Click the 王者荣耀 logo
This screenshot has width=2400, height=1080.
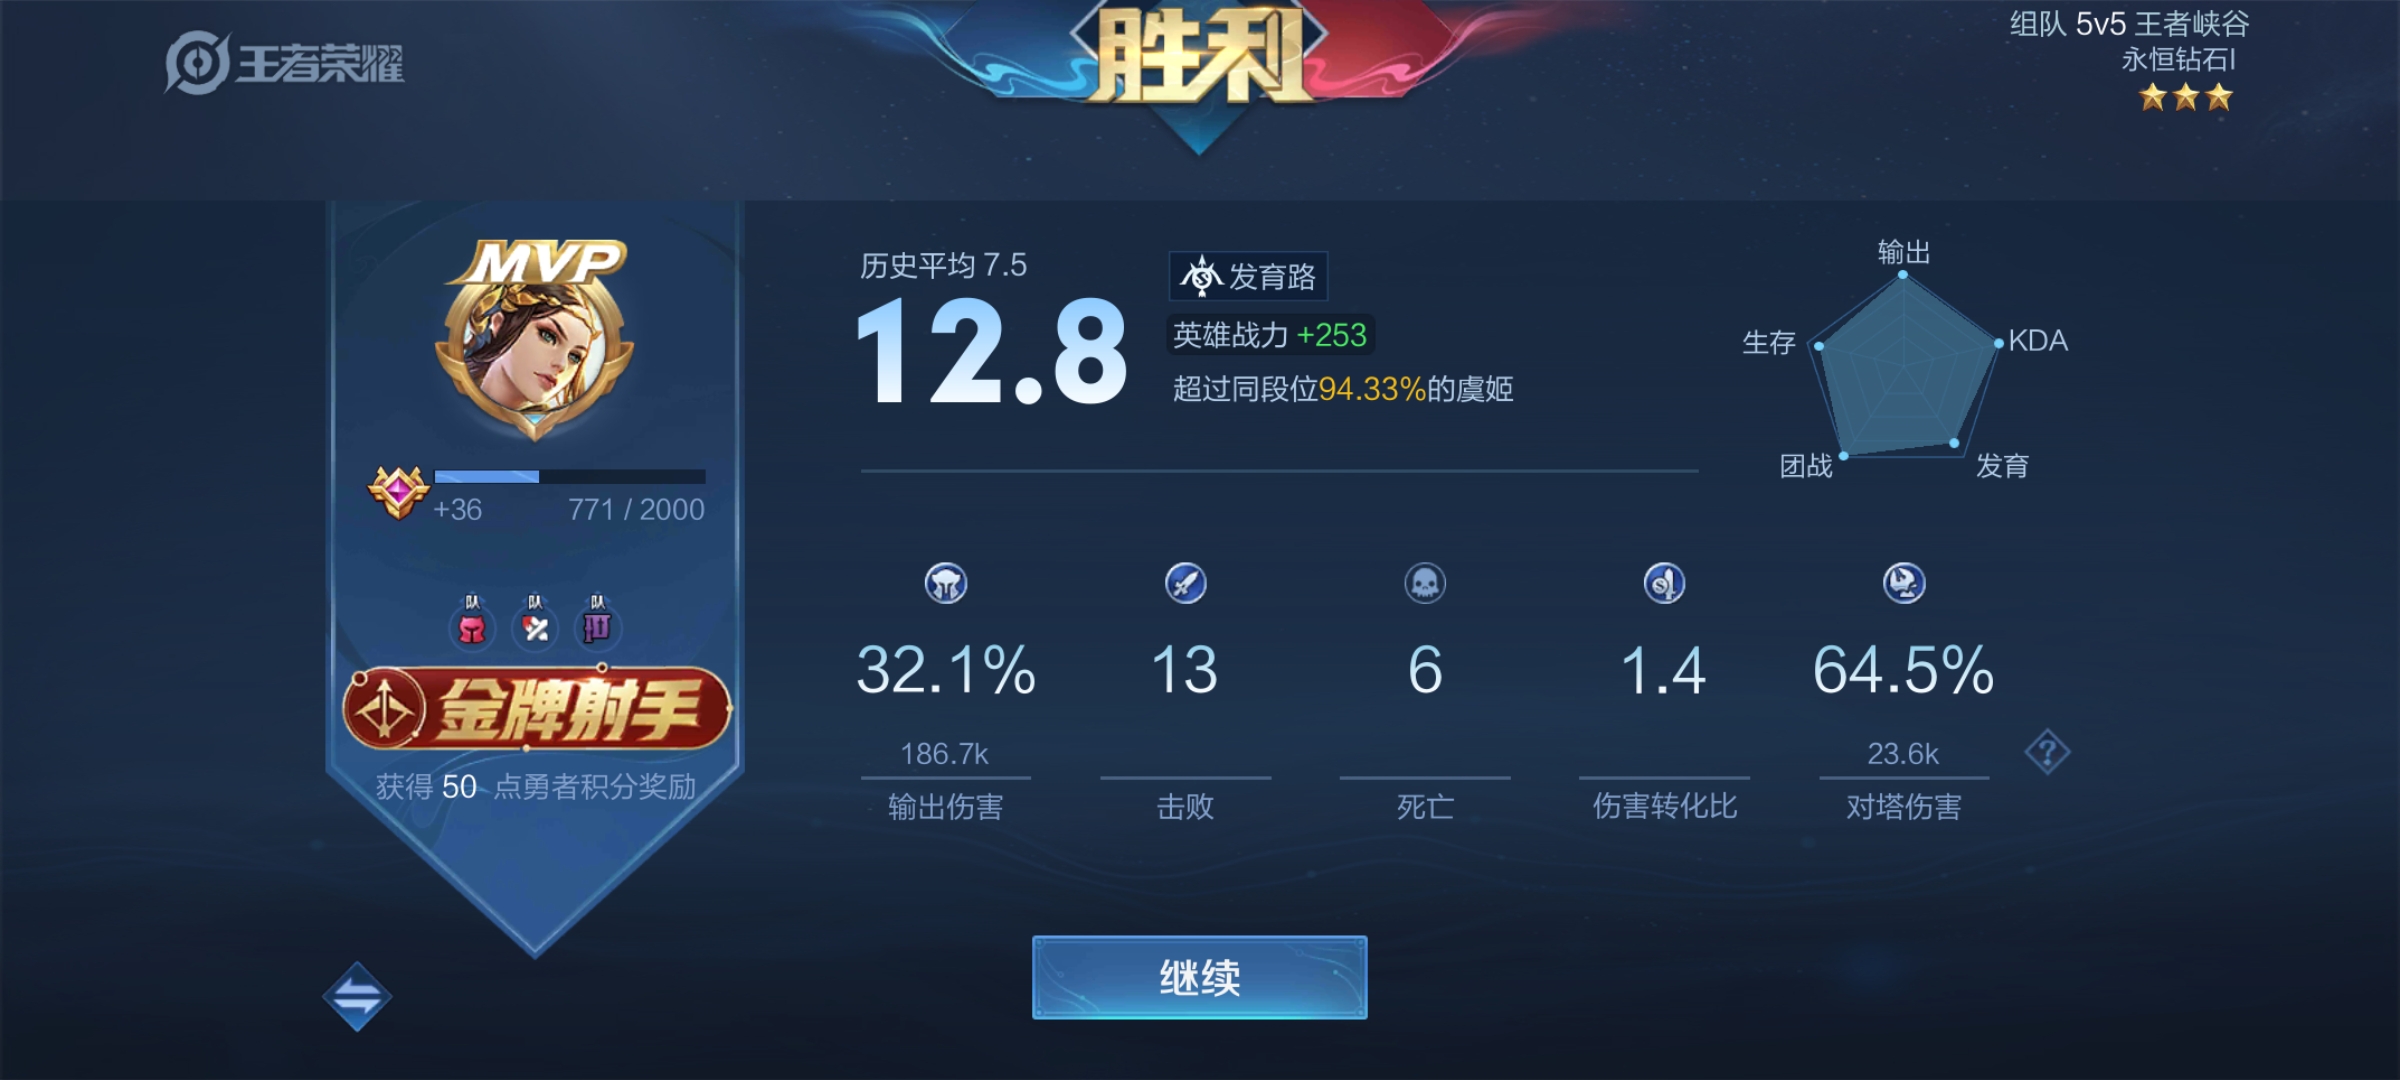click(x=284, y=63)
